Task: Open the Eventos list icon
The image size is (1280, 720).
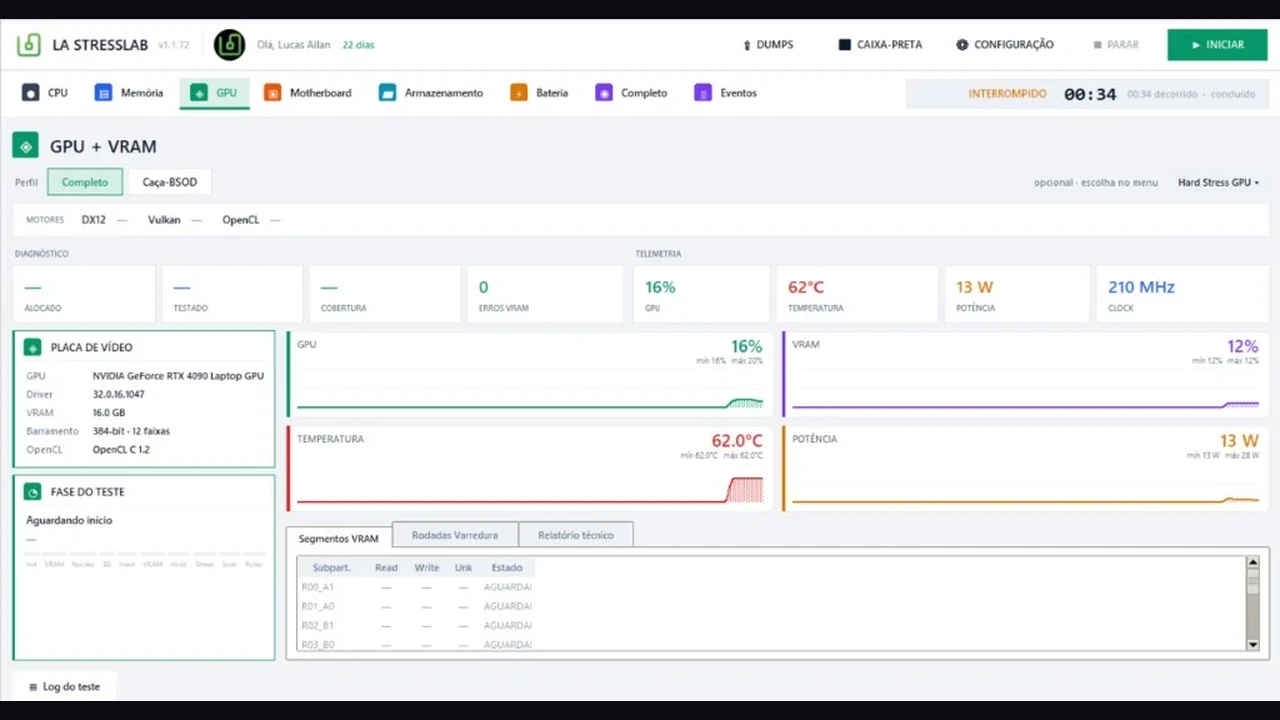Action: [703, 93]
